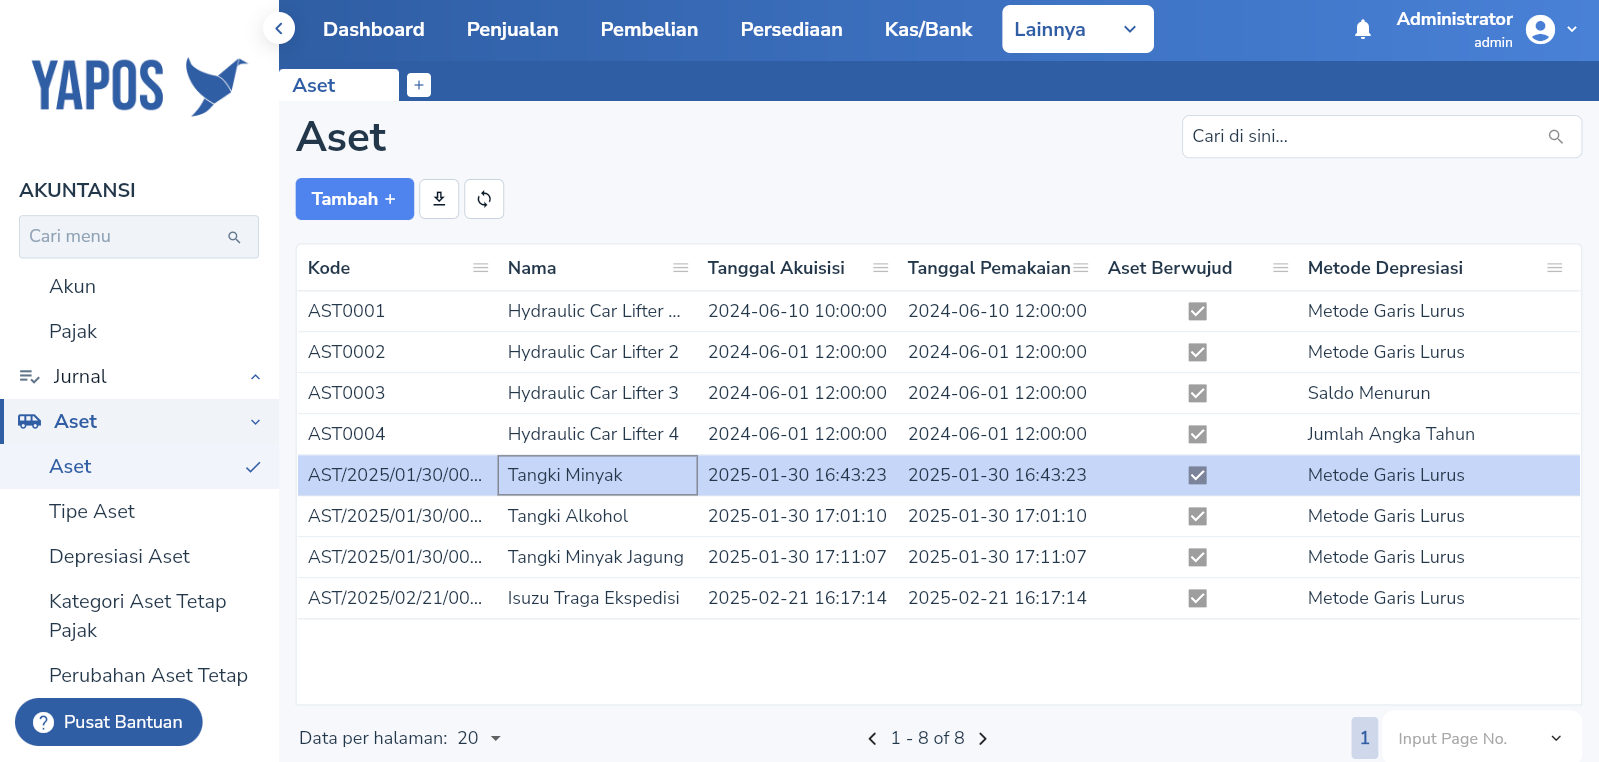The image size is (1599, 762).
Task: Open the Penjualan menu
Action: [512, 29]
